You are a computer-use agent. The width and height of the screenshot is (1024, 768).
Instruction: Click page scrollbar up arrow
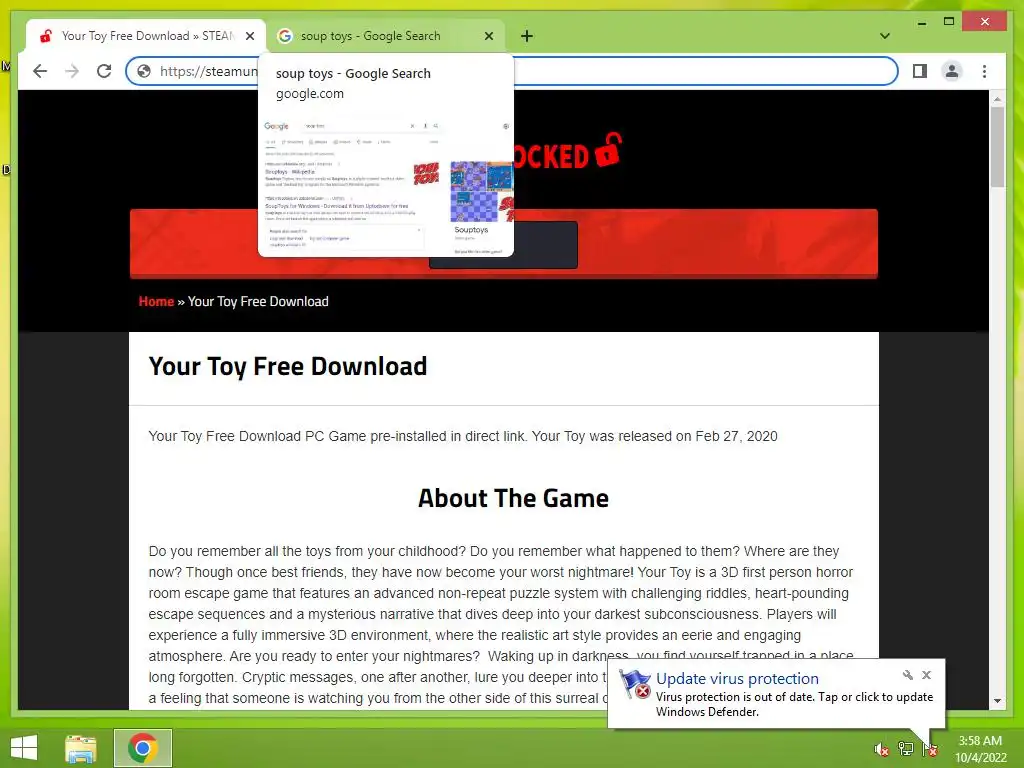coord(997,99)
